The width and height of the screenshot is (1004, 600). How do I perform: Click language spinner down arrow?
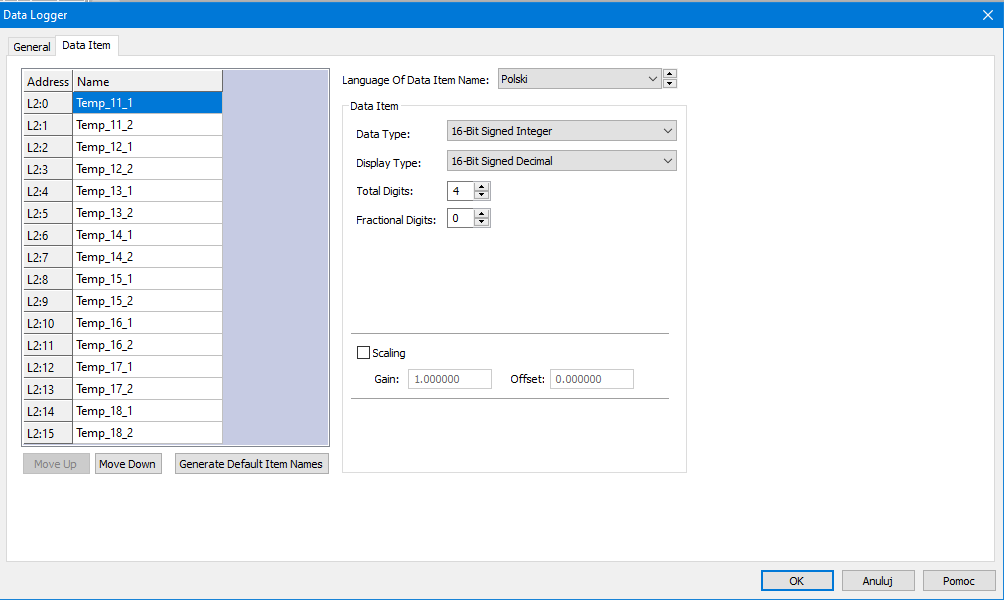click(x=670, y=84)
